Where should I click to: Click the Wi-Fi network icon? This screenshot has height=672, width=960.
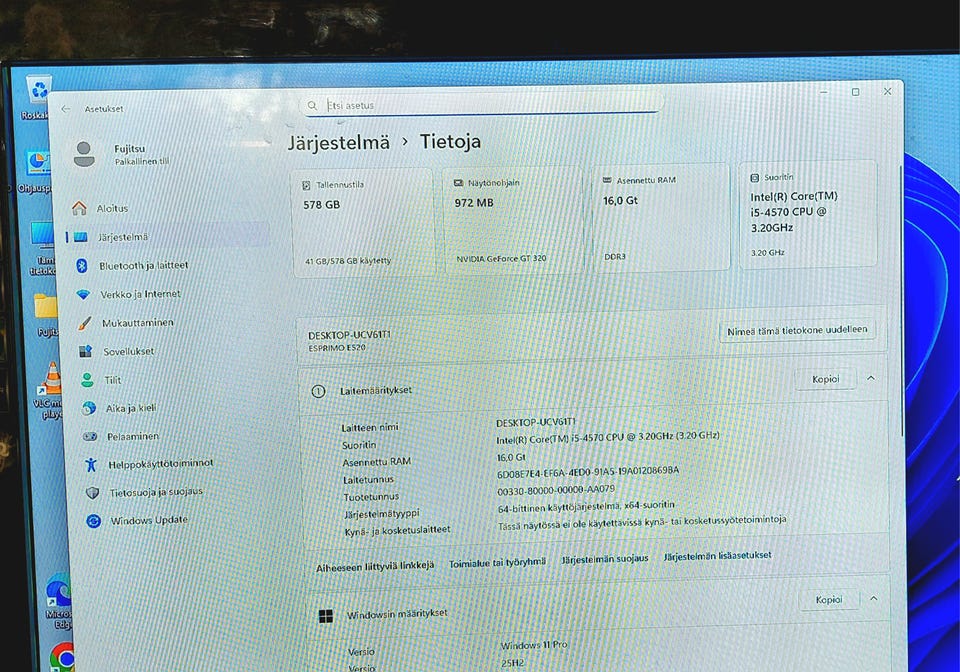[x=83, y=294]
